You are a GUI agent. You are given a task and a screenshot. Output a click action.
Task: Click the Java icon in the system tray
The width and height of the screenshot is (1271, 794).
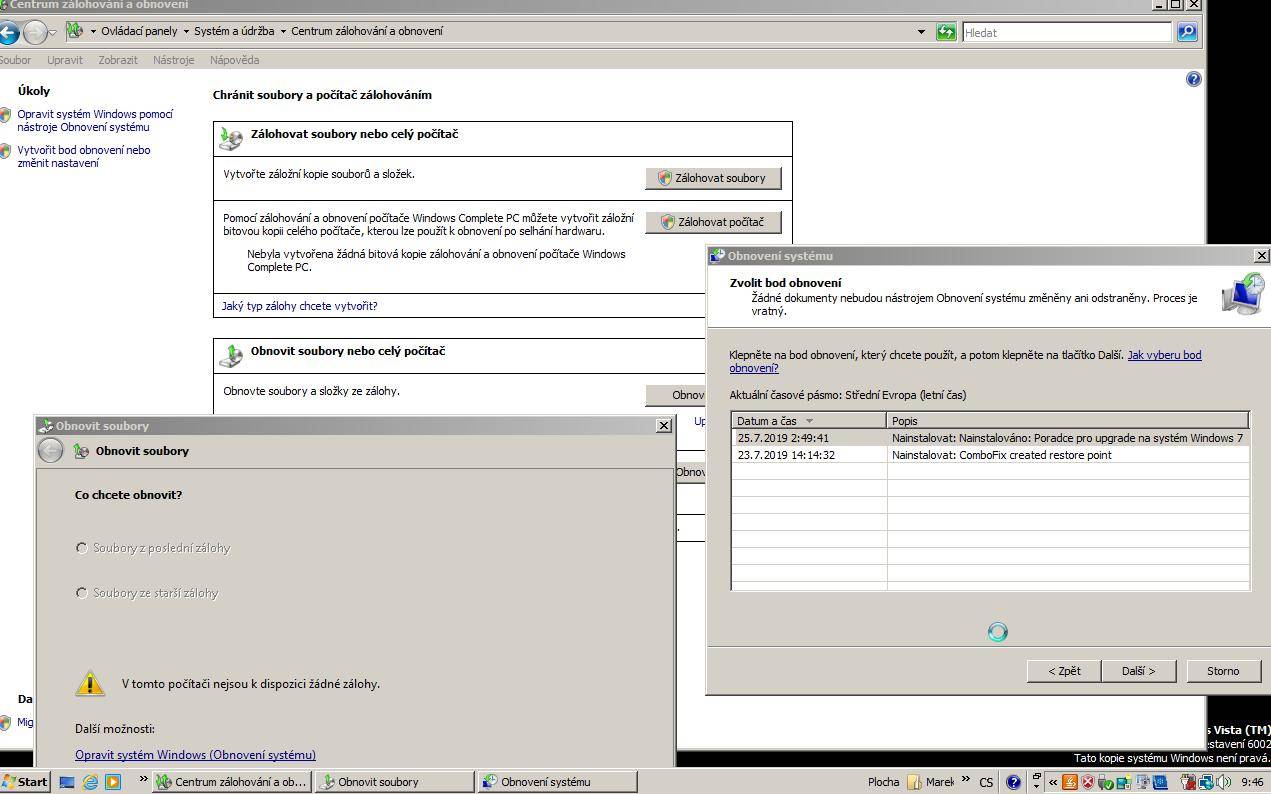1069,782
